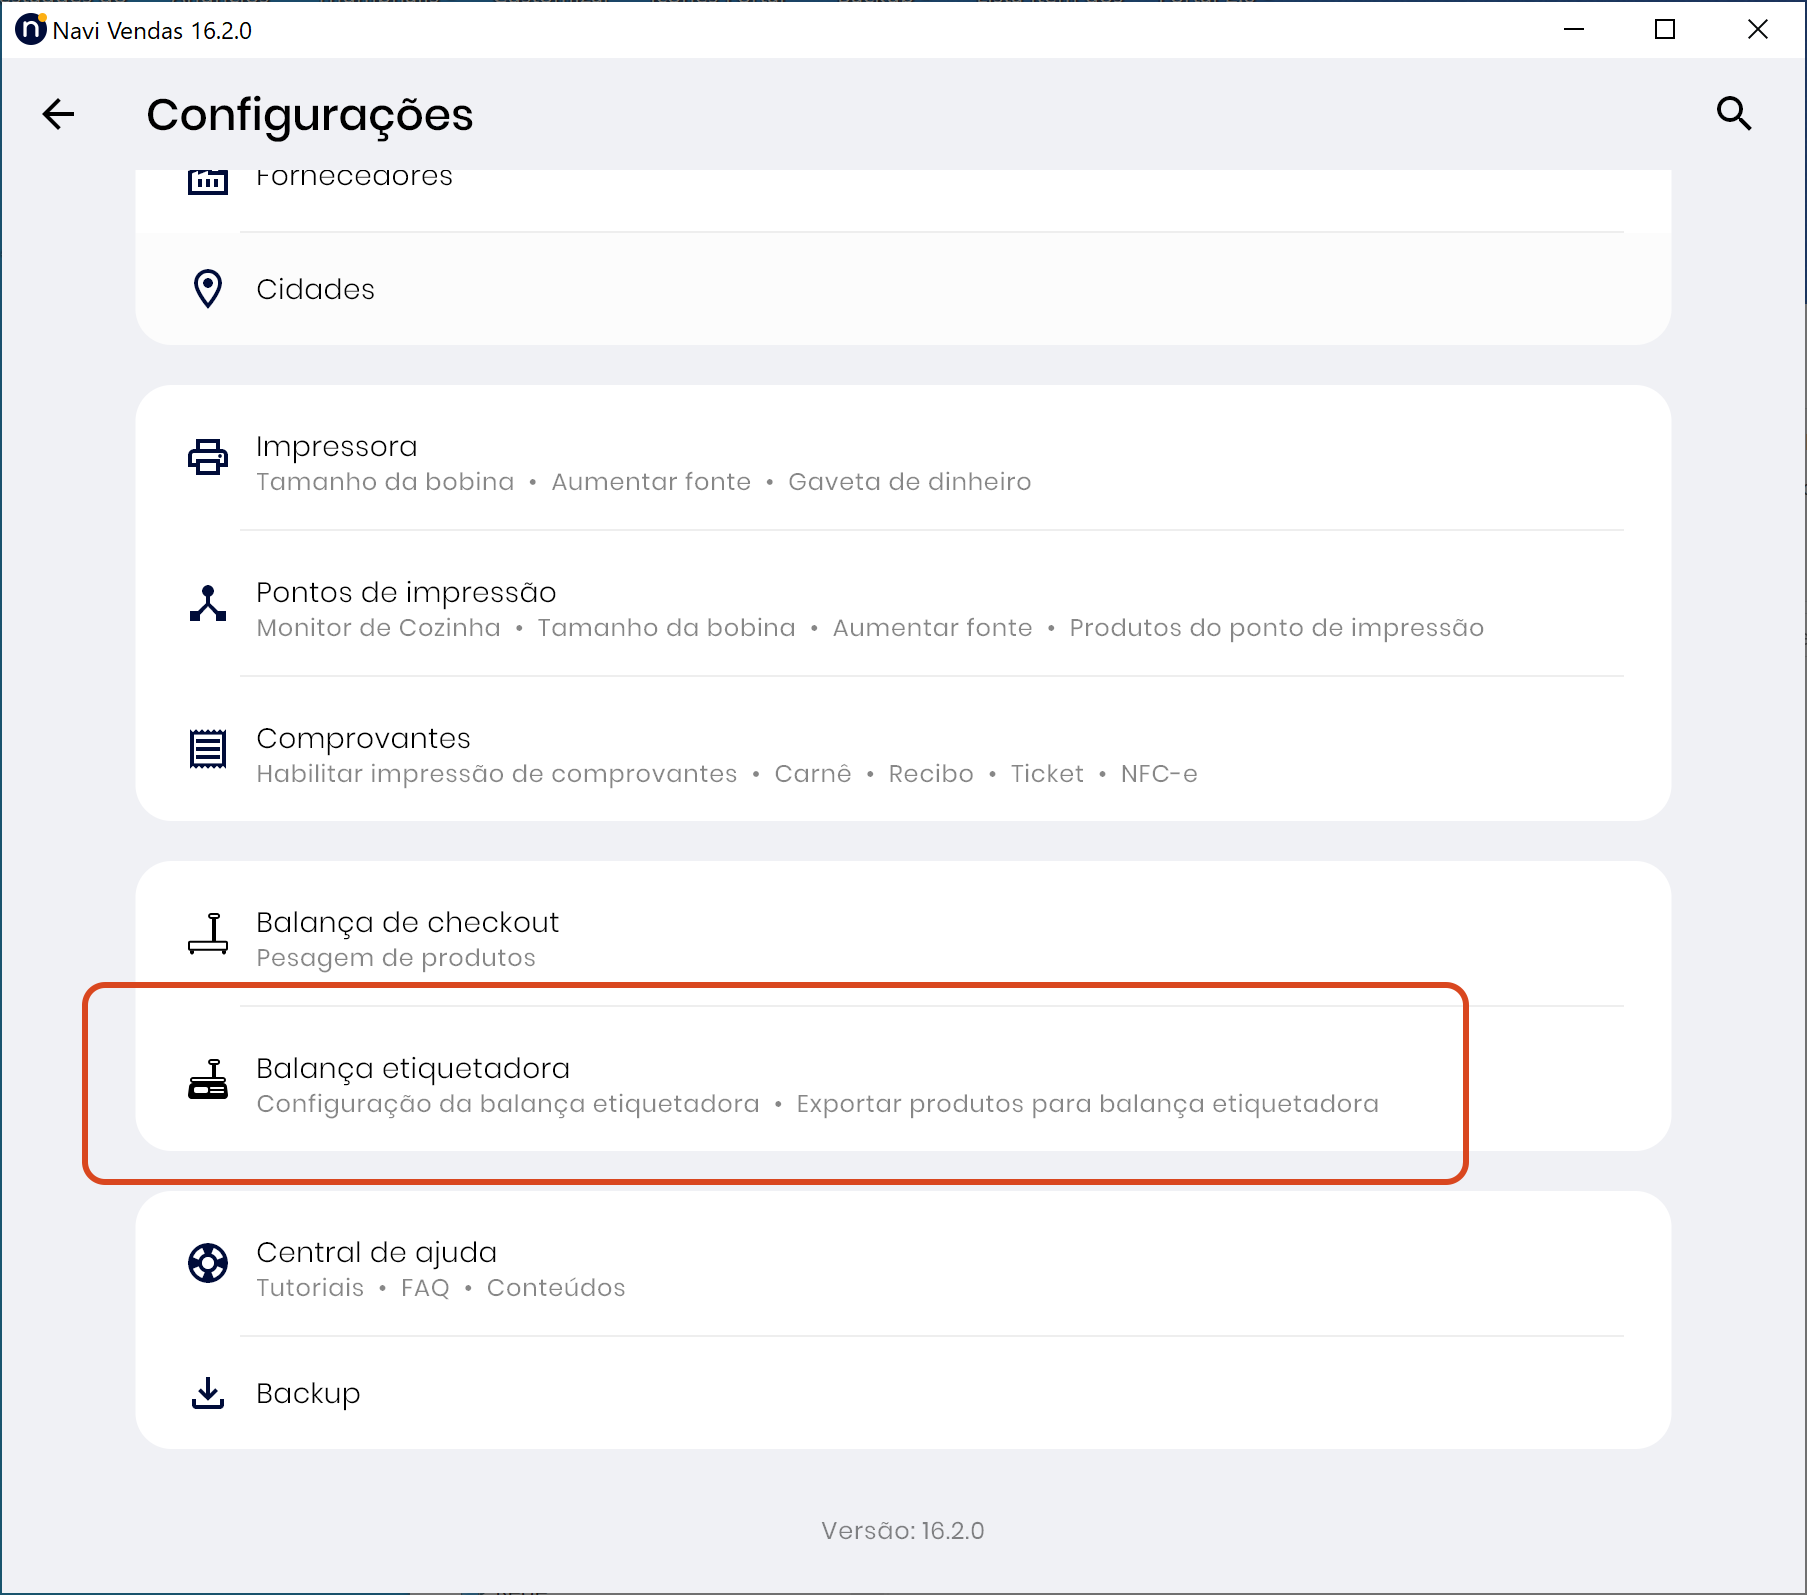
Task: Click the Comprovantes receipt icon
Action: (208, 749)
